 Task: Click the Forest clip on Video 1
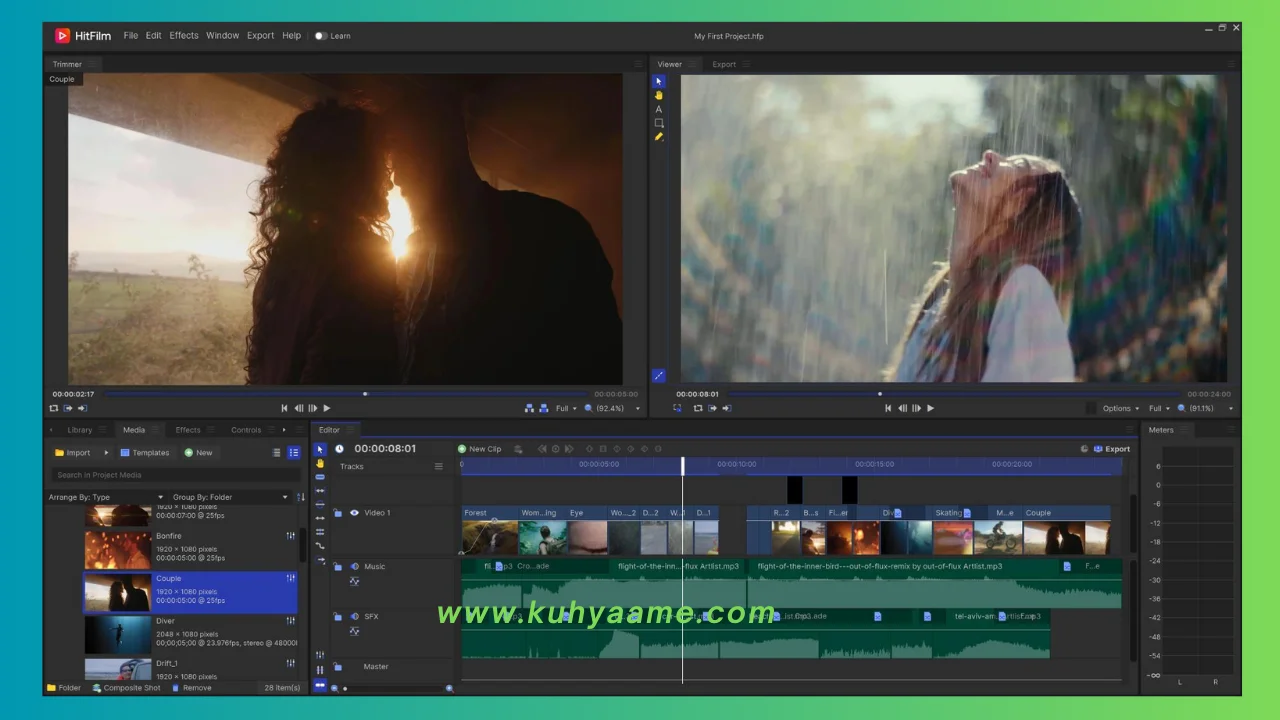490,531
